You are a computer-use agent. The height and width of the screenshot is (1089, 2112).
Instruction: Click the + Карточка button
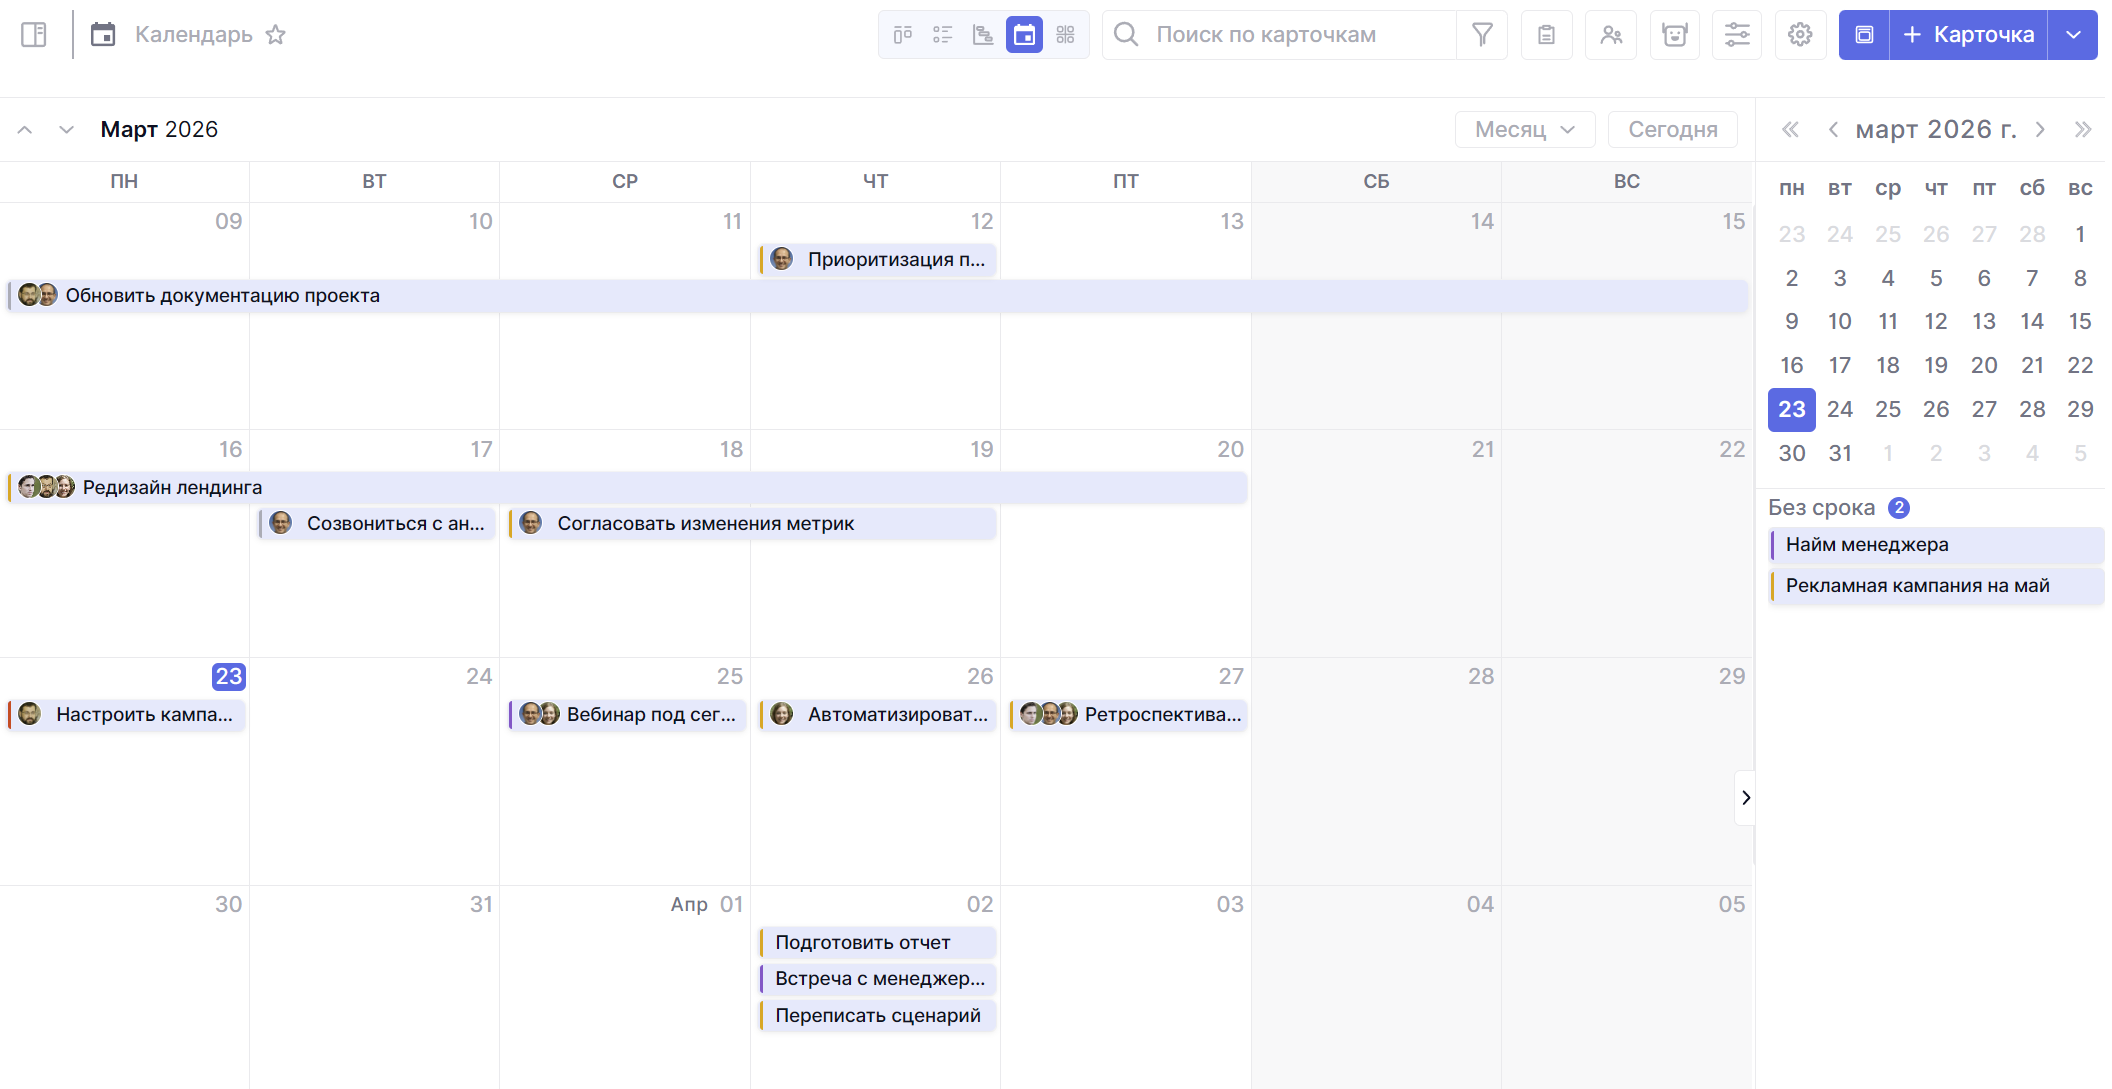[1968, 35]
